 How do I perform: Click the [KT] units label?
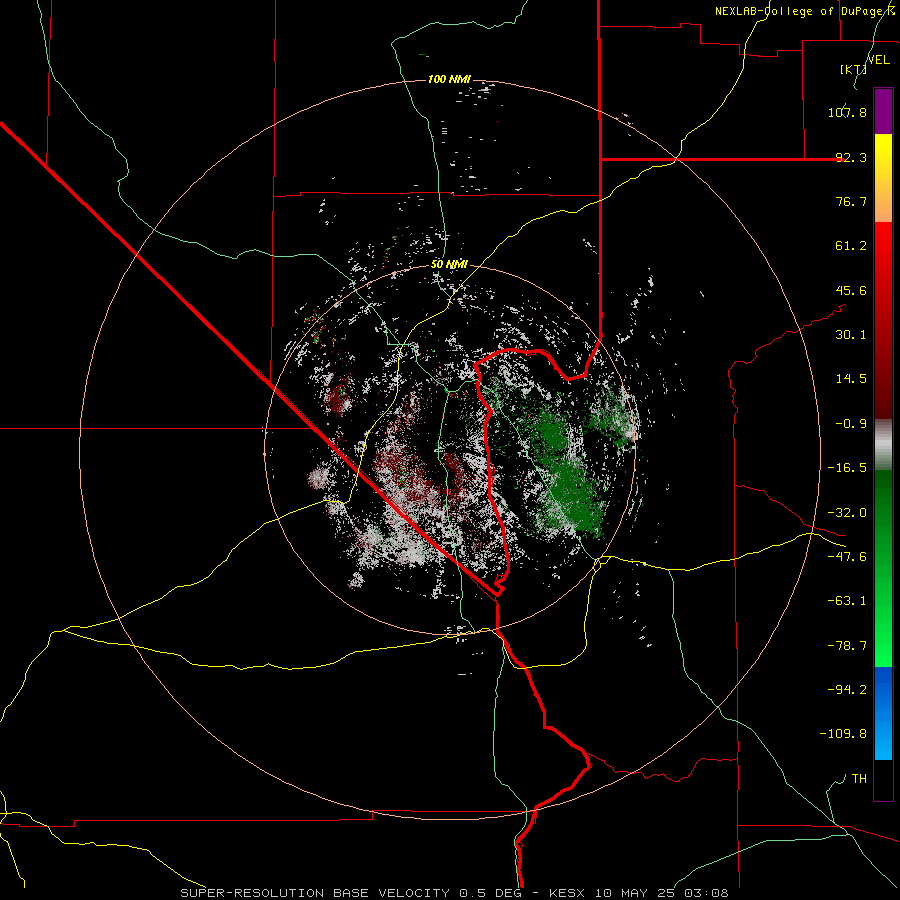(x=853, y=69)
